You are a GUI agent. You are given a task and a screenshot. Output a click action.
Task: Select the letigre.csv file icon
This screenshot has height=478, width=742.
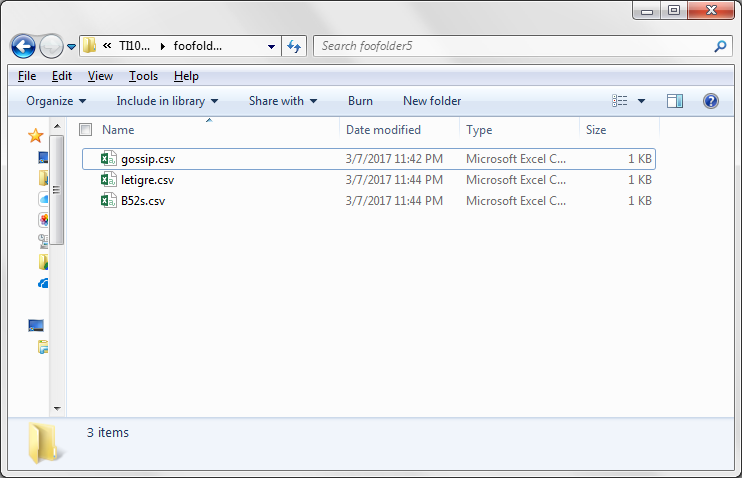(108, 179)
